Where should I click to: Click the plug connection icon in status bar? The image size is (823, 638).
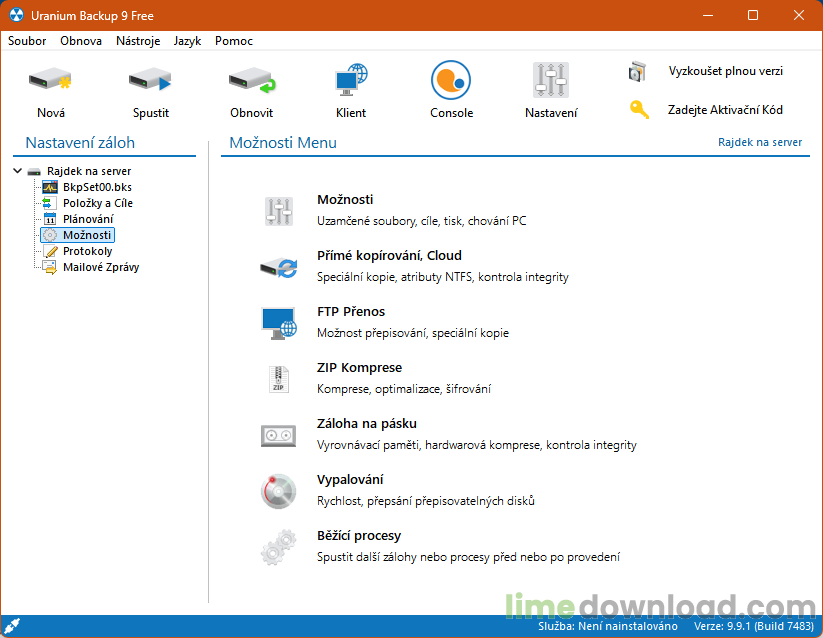pyautogui.click(x=12, y=625)
